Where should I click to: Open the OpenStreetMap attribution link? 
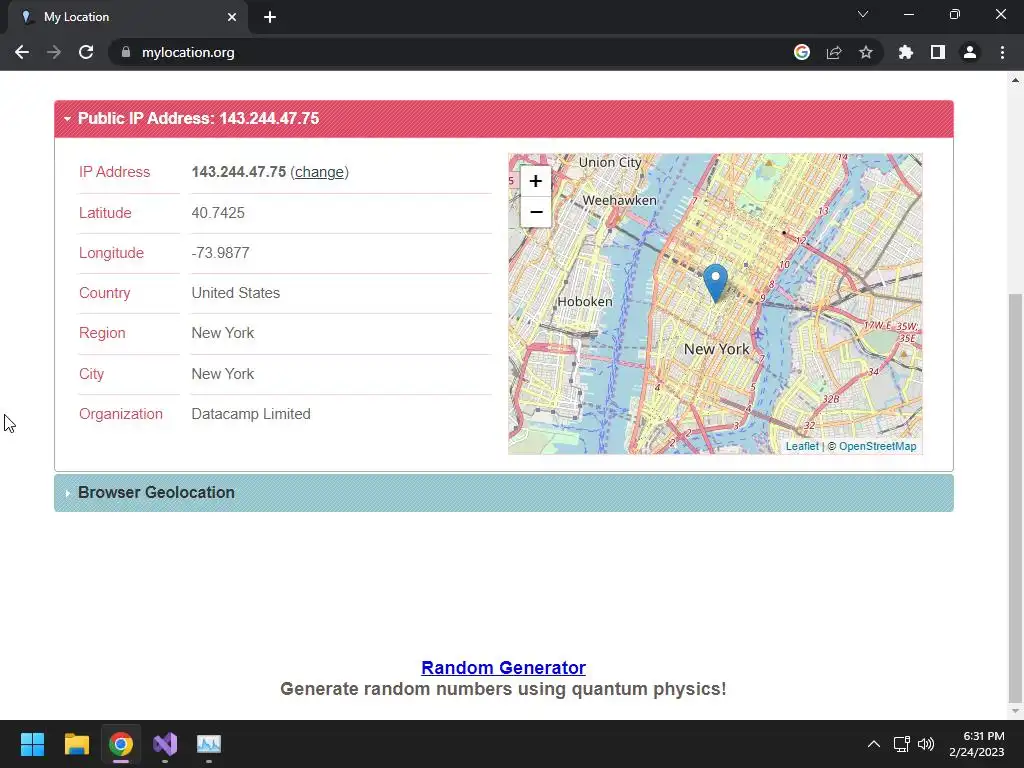click(877, 446)
